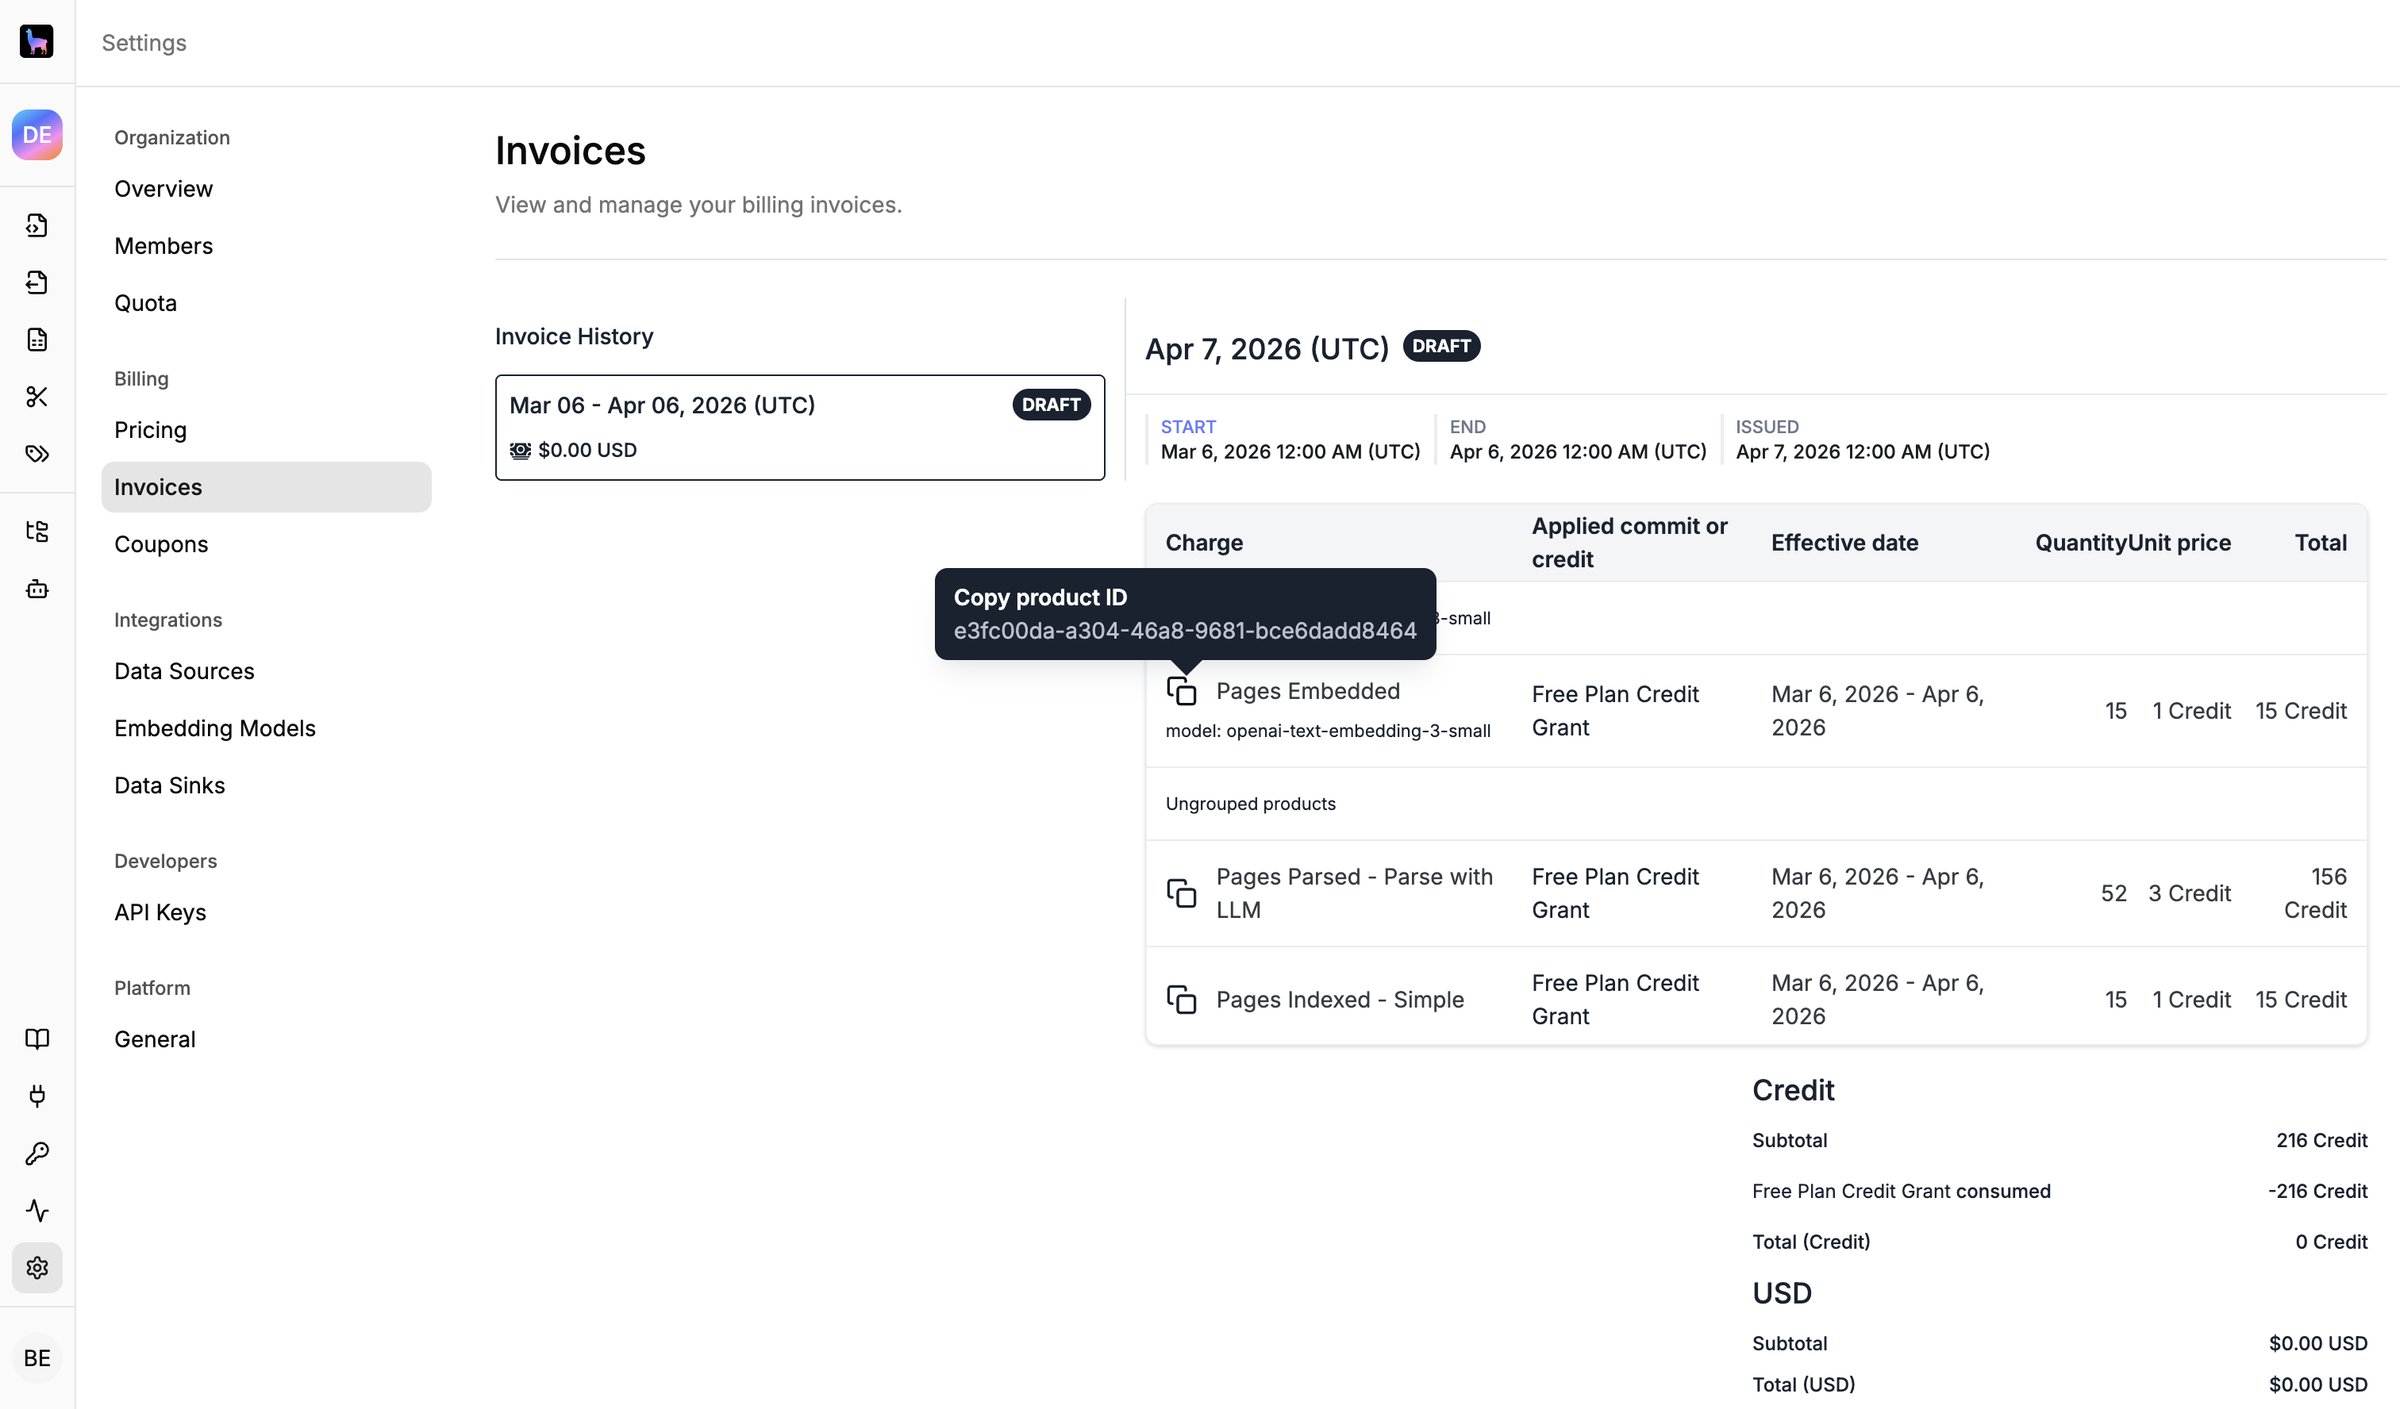2400x1409 pixels.
Task: Click the tree structure sidebar icon
Action: tap(37, 531)
